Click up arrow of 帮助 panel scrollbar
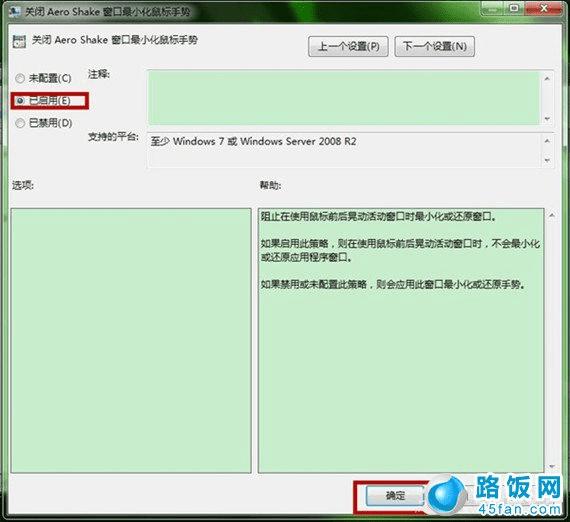Viewport: 570px width, 522px height. pos(552,215)
